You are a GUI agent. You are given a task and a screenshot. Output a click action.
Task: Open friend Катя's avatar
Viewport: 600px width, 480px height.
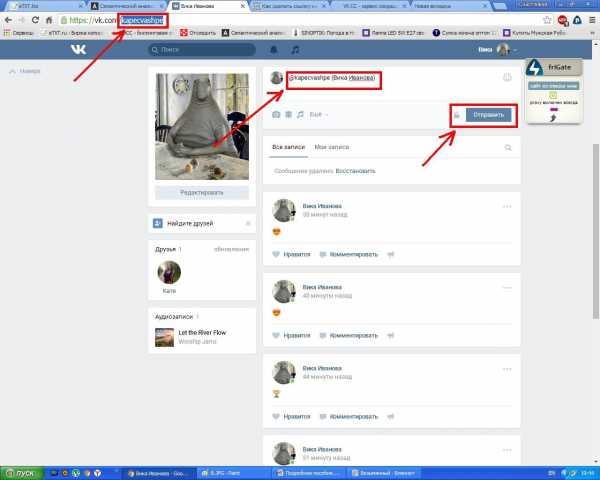point(169,272)
